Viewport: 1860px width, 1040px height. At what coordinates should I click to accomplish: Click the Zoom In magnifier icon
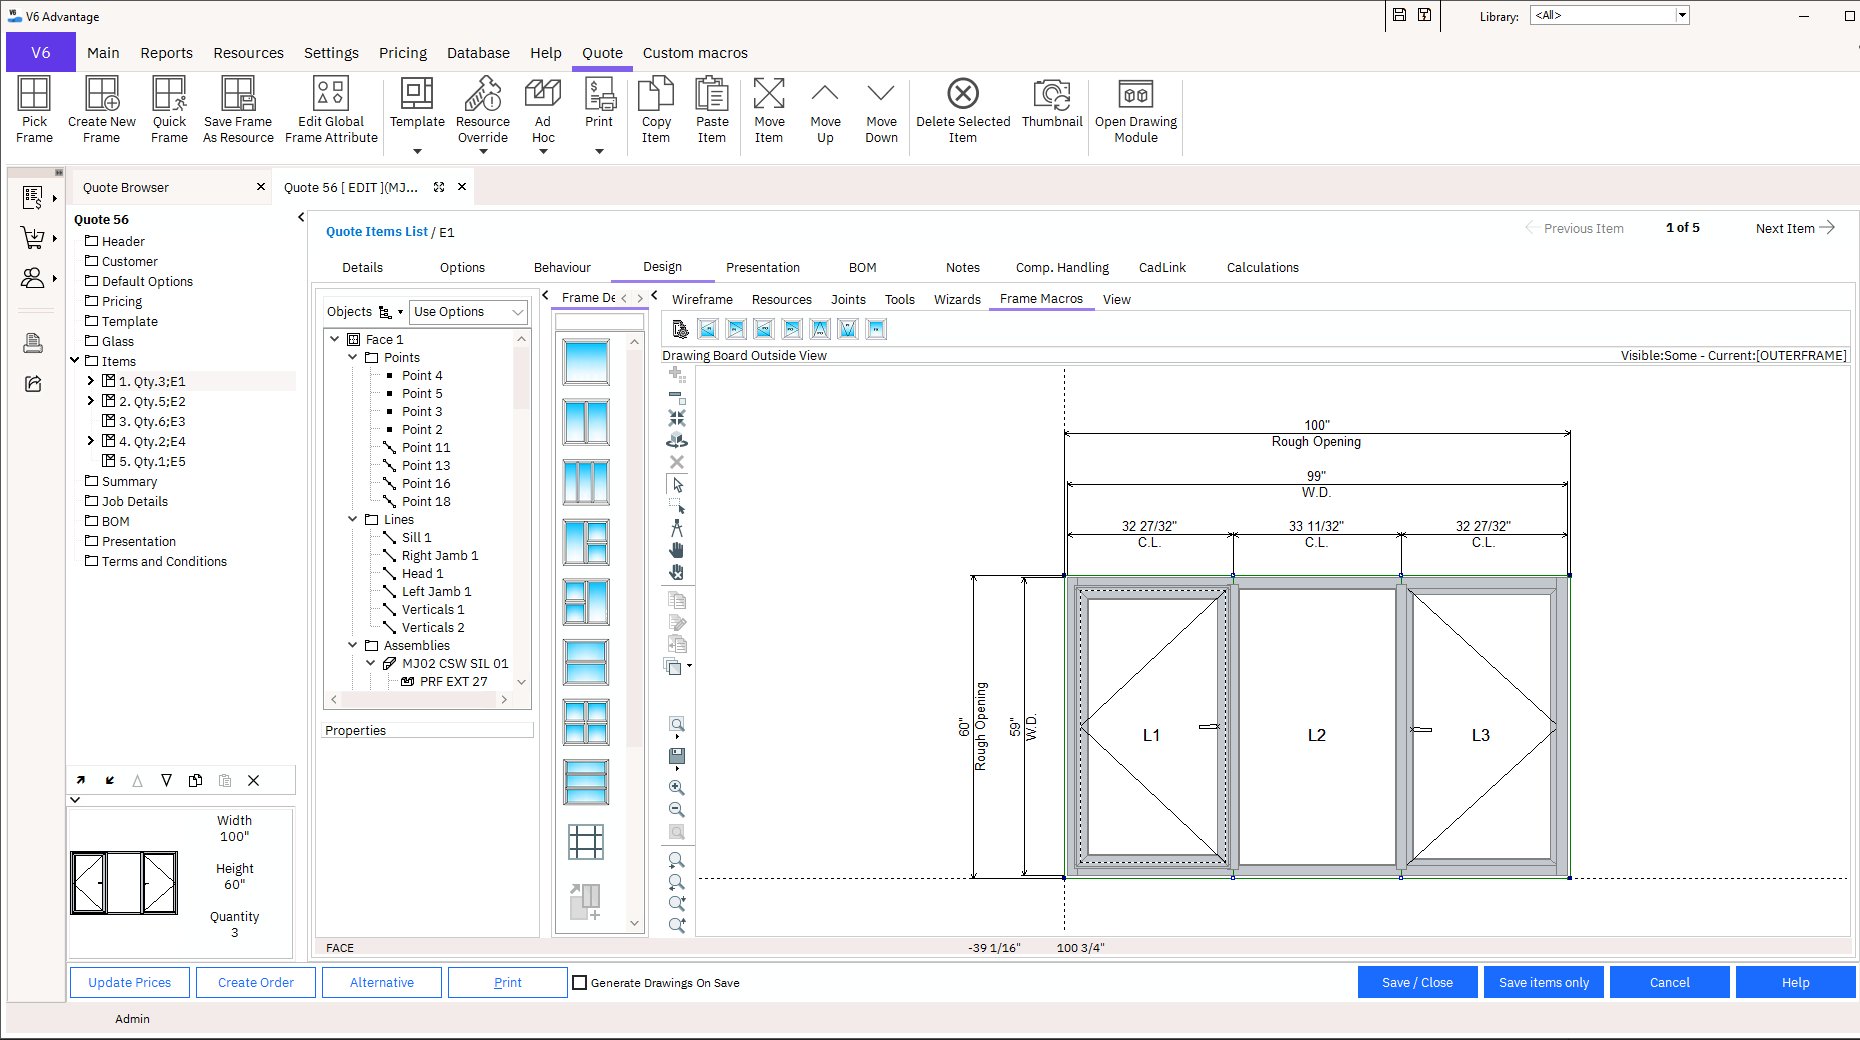[x=676, y=786]
